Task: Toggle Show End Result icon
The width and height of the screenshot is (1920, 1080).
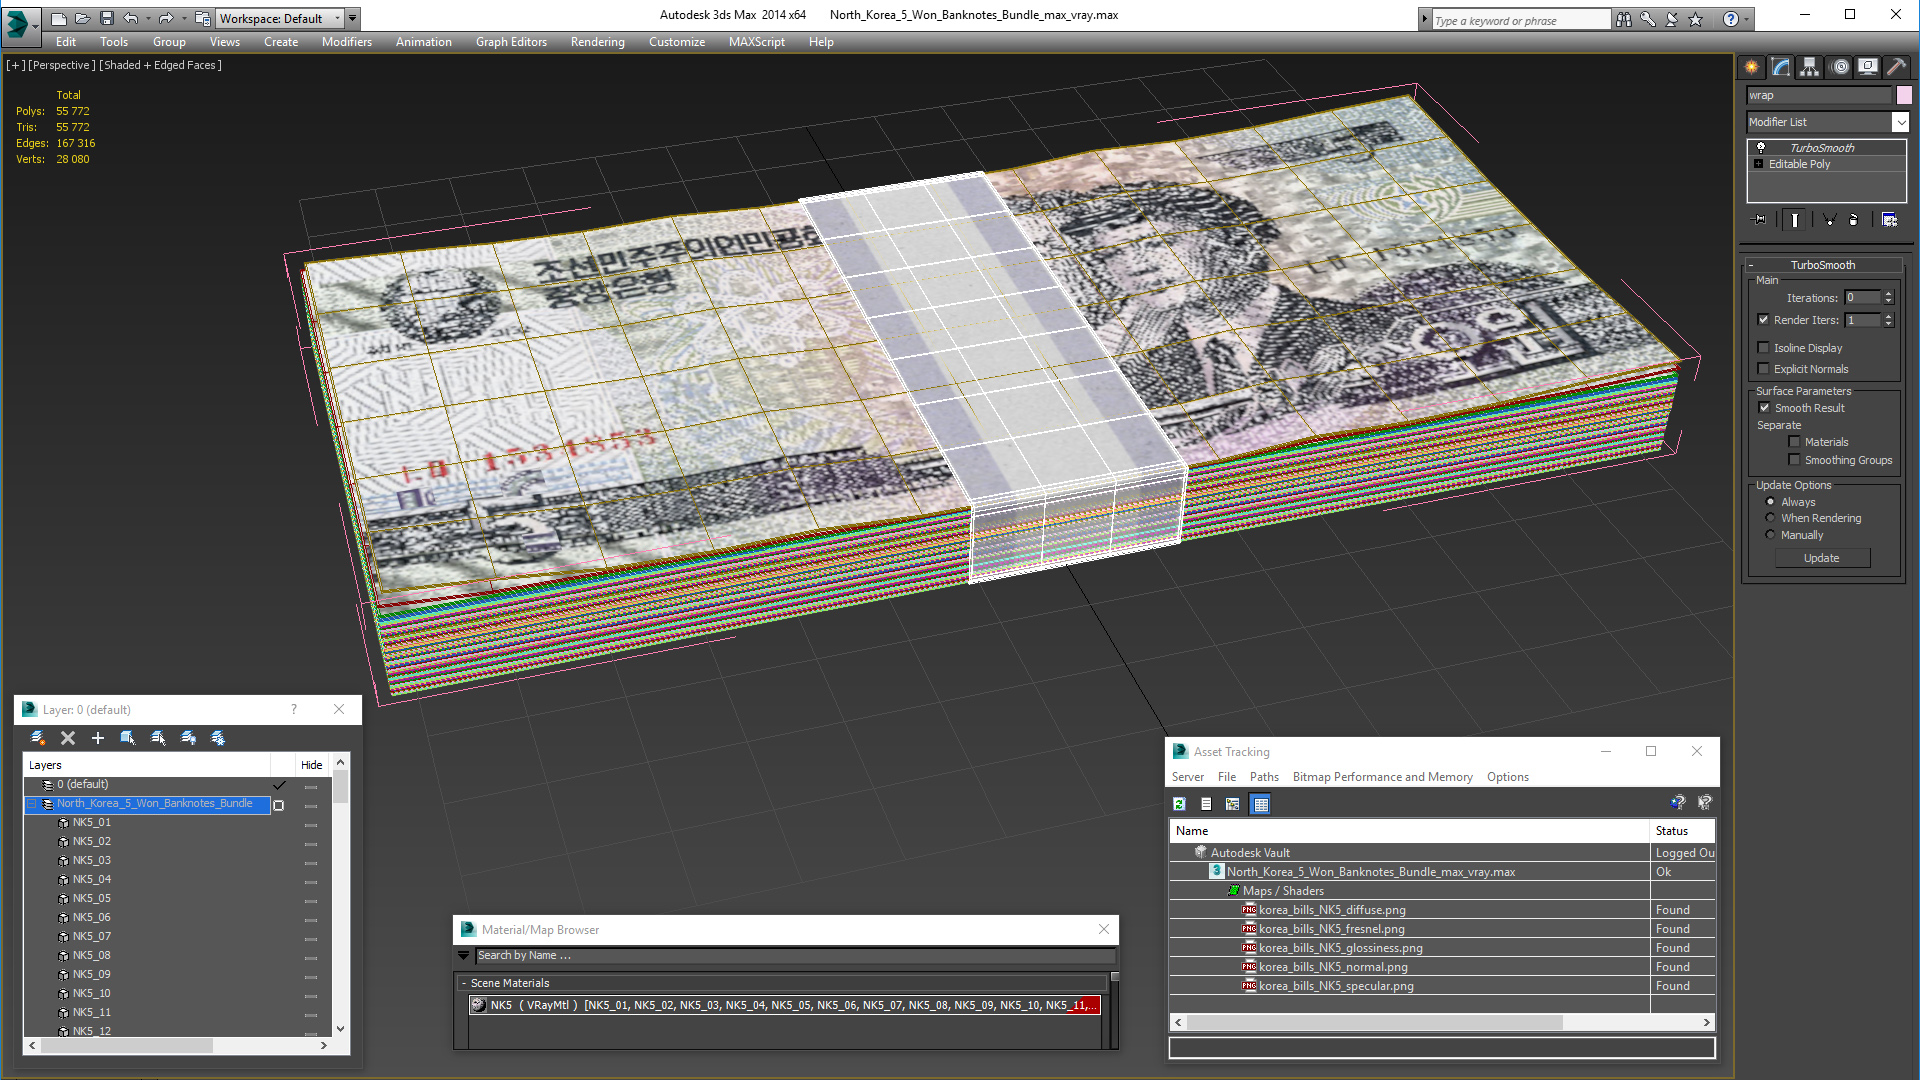Action: (1795, 220)
